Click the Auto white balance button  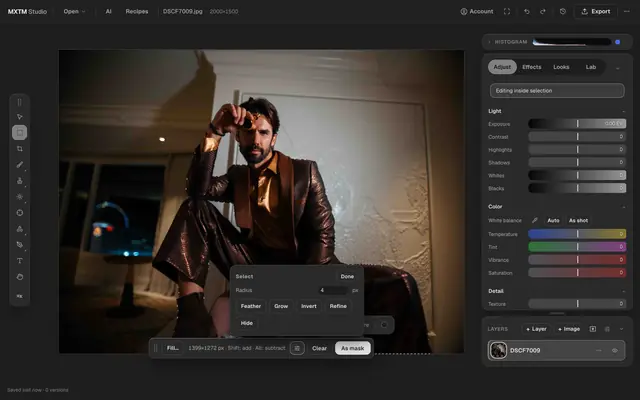pos(553,220)
